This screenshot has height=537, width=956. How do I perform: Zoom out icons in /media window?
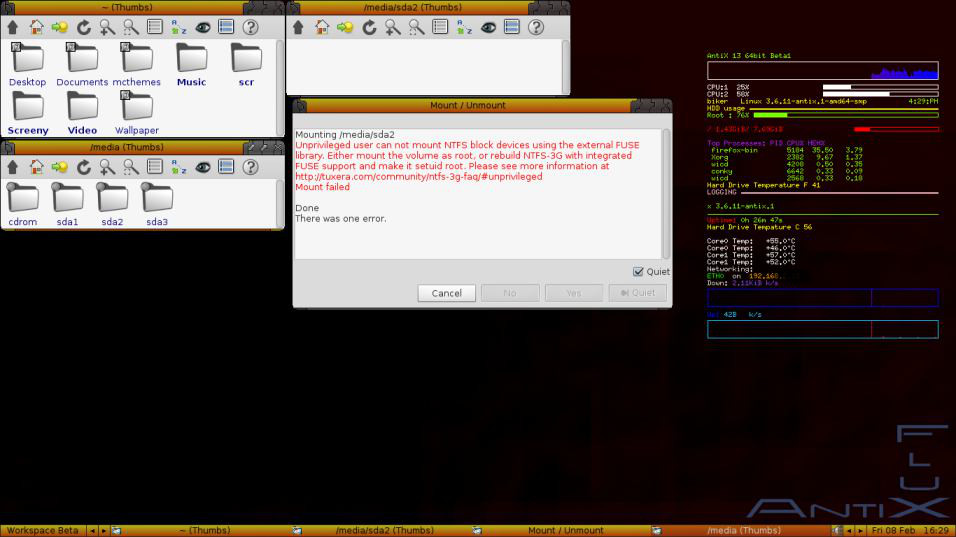tap(131, 166)
